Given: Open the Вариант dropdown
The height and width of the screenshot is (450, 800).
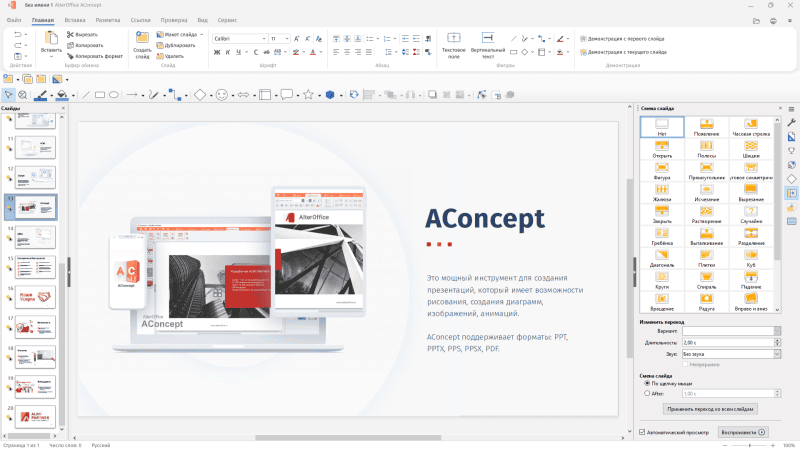Looking at the screenshot, I should click(x=777, y=331).
